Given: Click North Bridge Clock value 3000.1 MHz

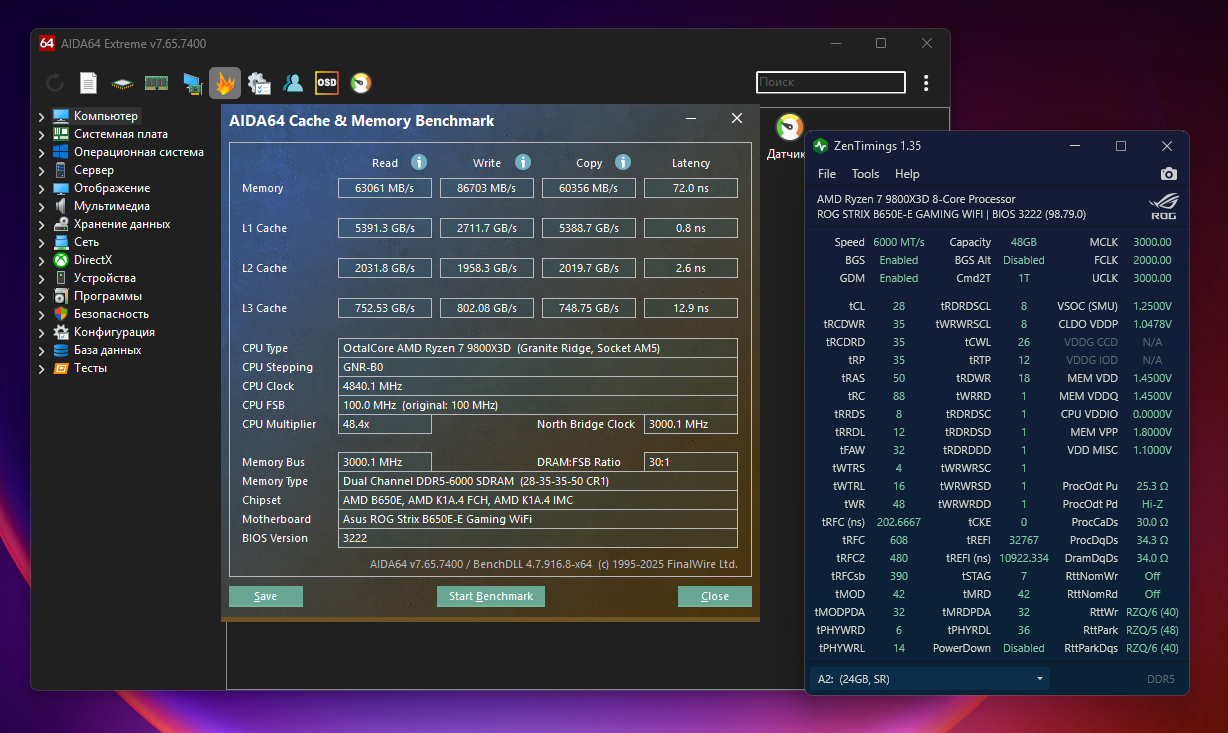Looking at the screenshot, I should pyautogui.click(x=691, y=424).
